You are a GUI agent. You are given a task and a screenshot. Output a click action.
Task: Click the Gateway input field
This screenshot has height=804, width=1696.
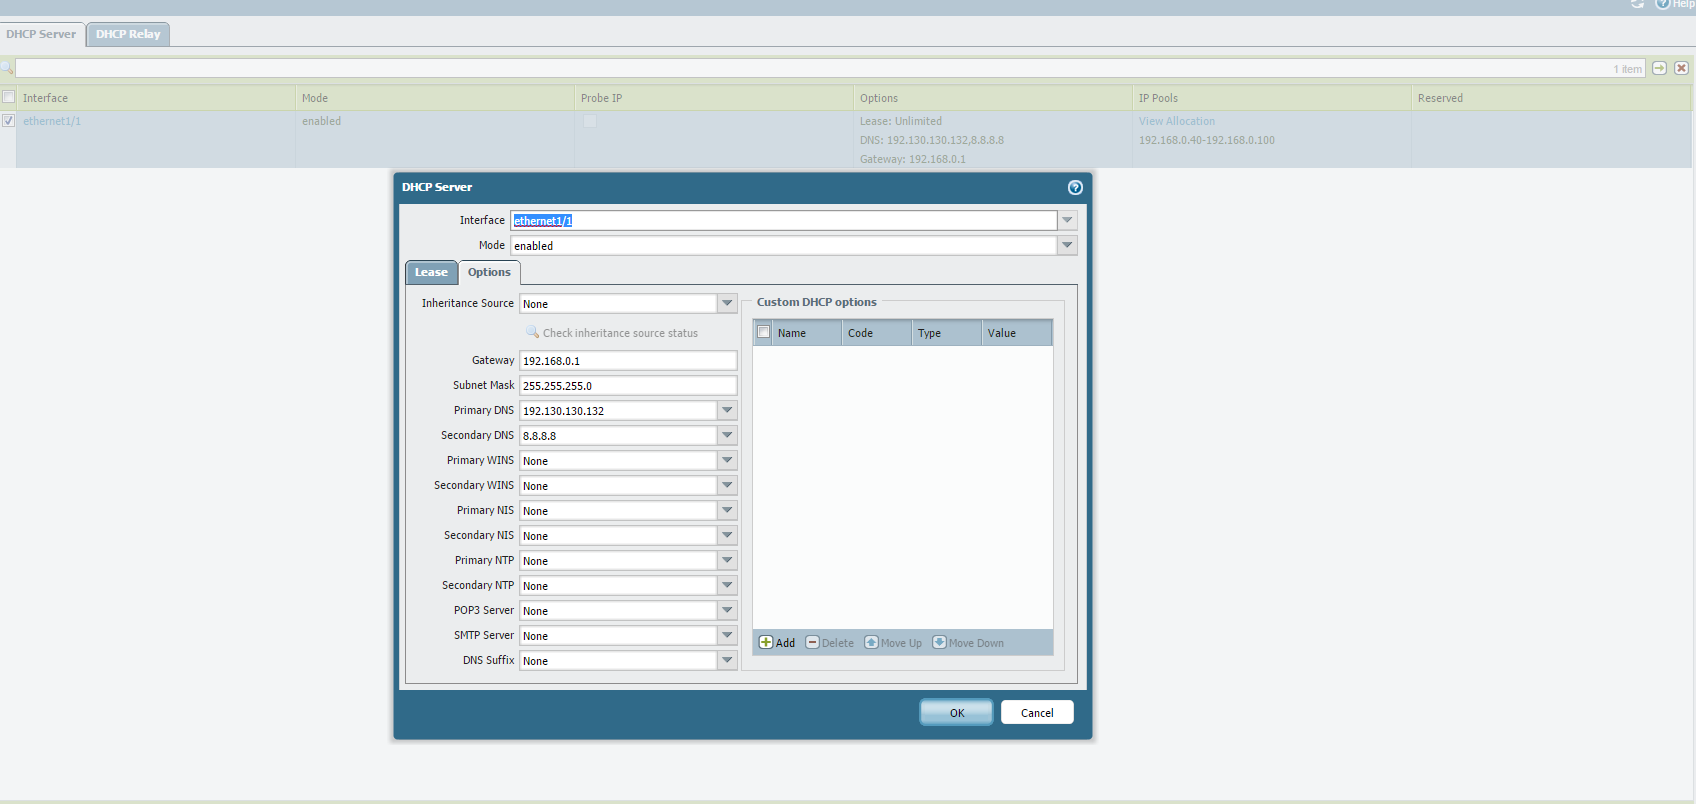627,361
